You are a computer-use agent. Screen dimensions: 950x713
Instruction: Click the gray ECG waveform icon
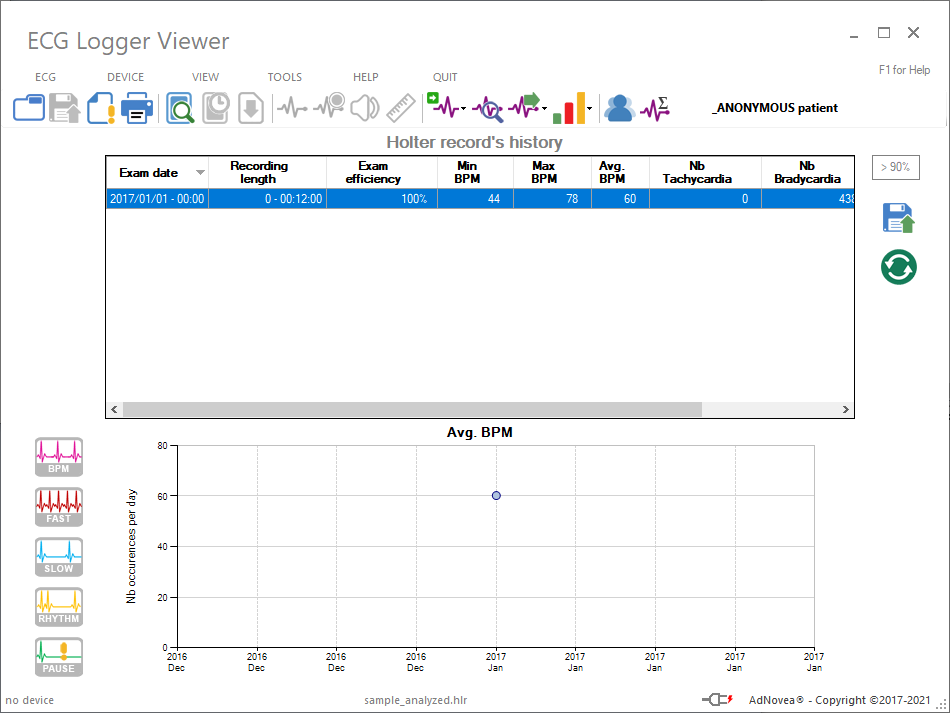point(292,108)
